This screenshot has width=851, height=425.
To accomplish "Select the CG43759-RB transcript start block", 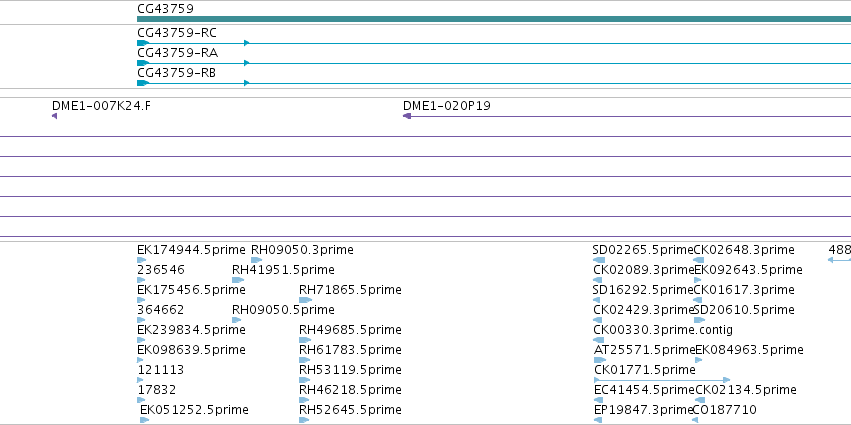I will [143, 83].
